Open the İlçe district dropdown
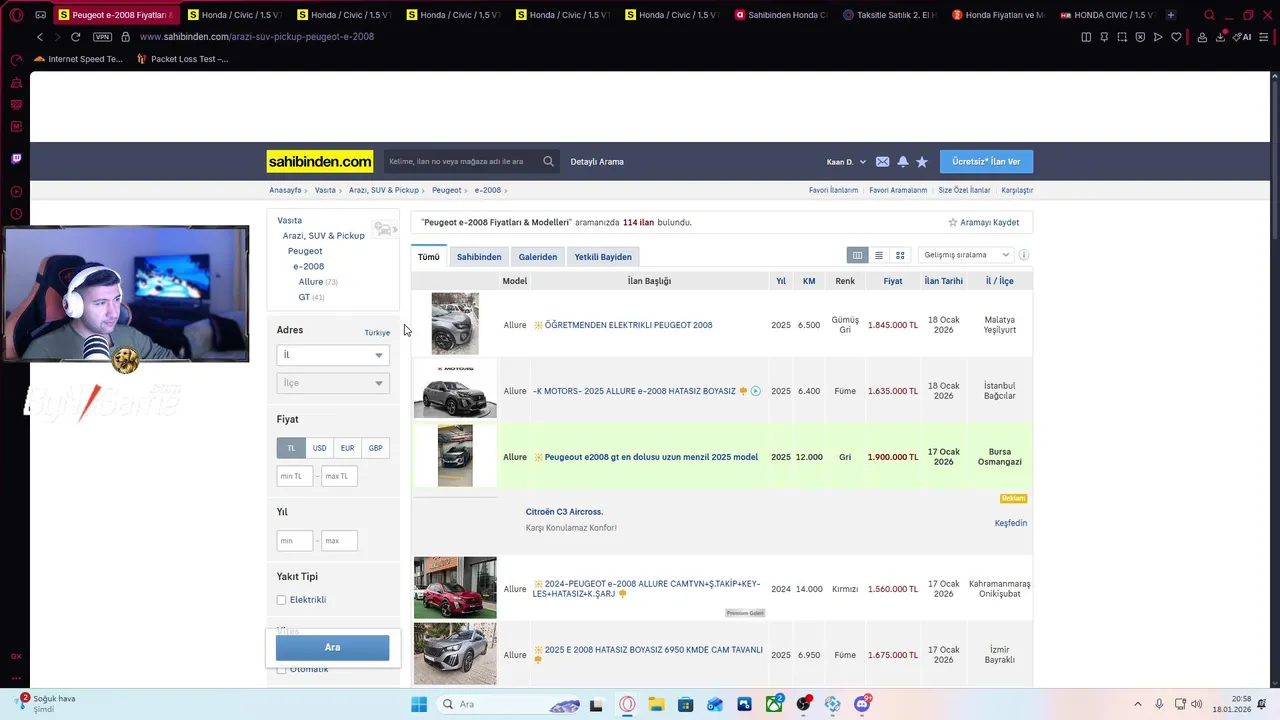1280x720 pixels. pos(333,383)
